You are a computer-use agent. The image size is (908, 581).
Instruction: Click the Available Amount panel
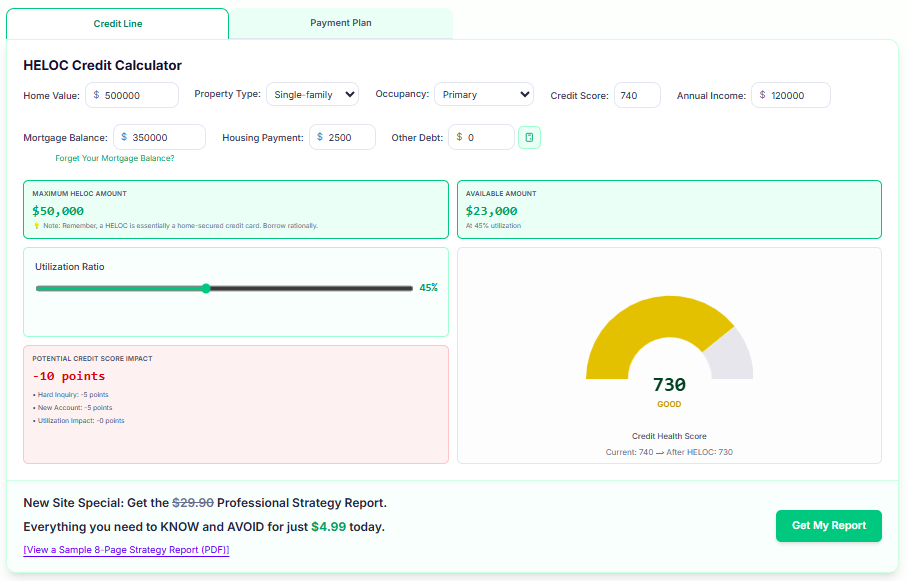668,209
